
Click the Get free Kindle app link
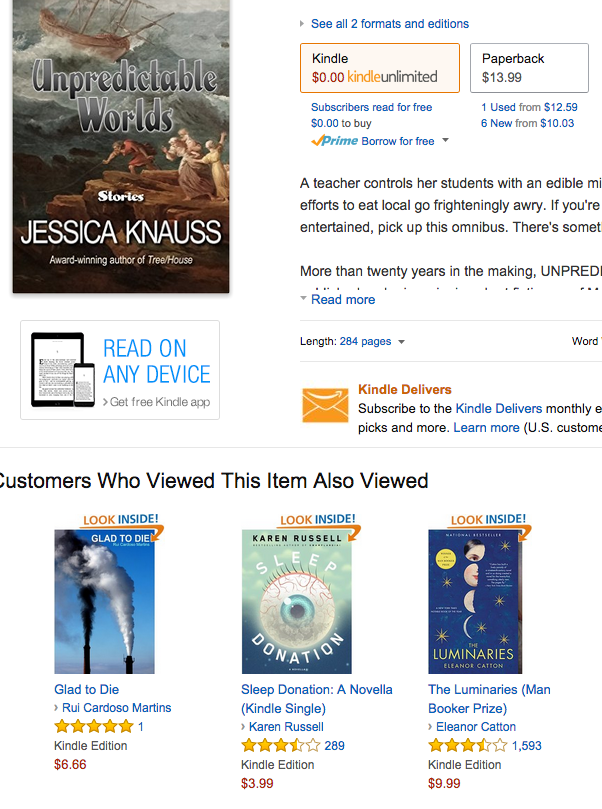tap(159, 402)
